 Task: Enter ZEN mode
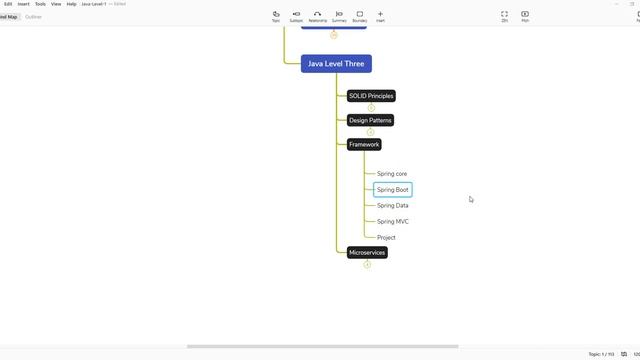(x=504, y=16)
